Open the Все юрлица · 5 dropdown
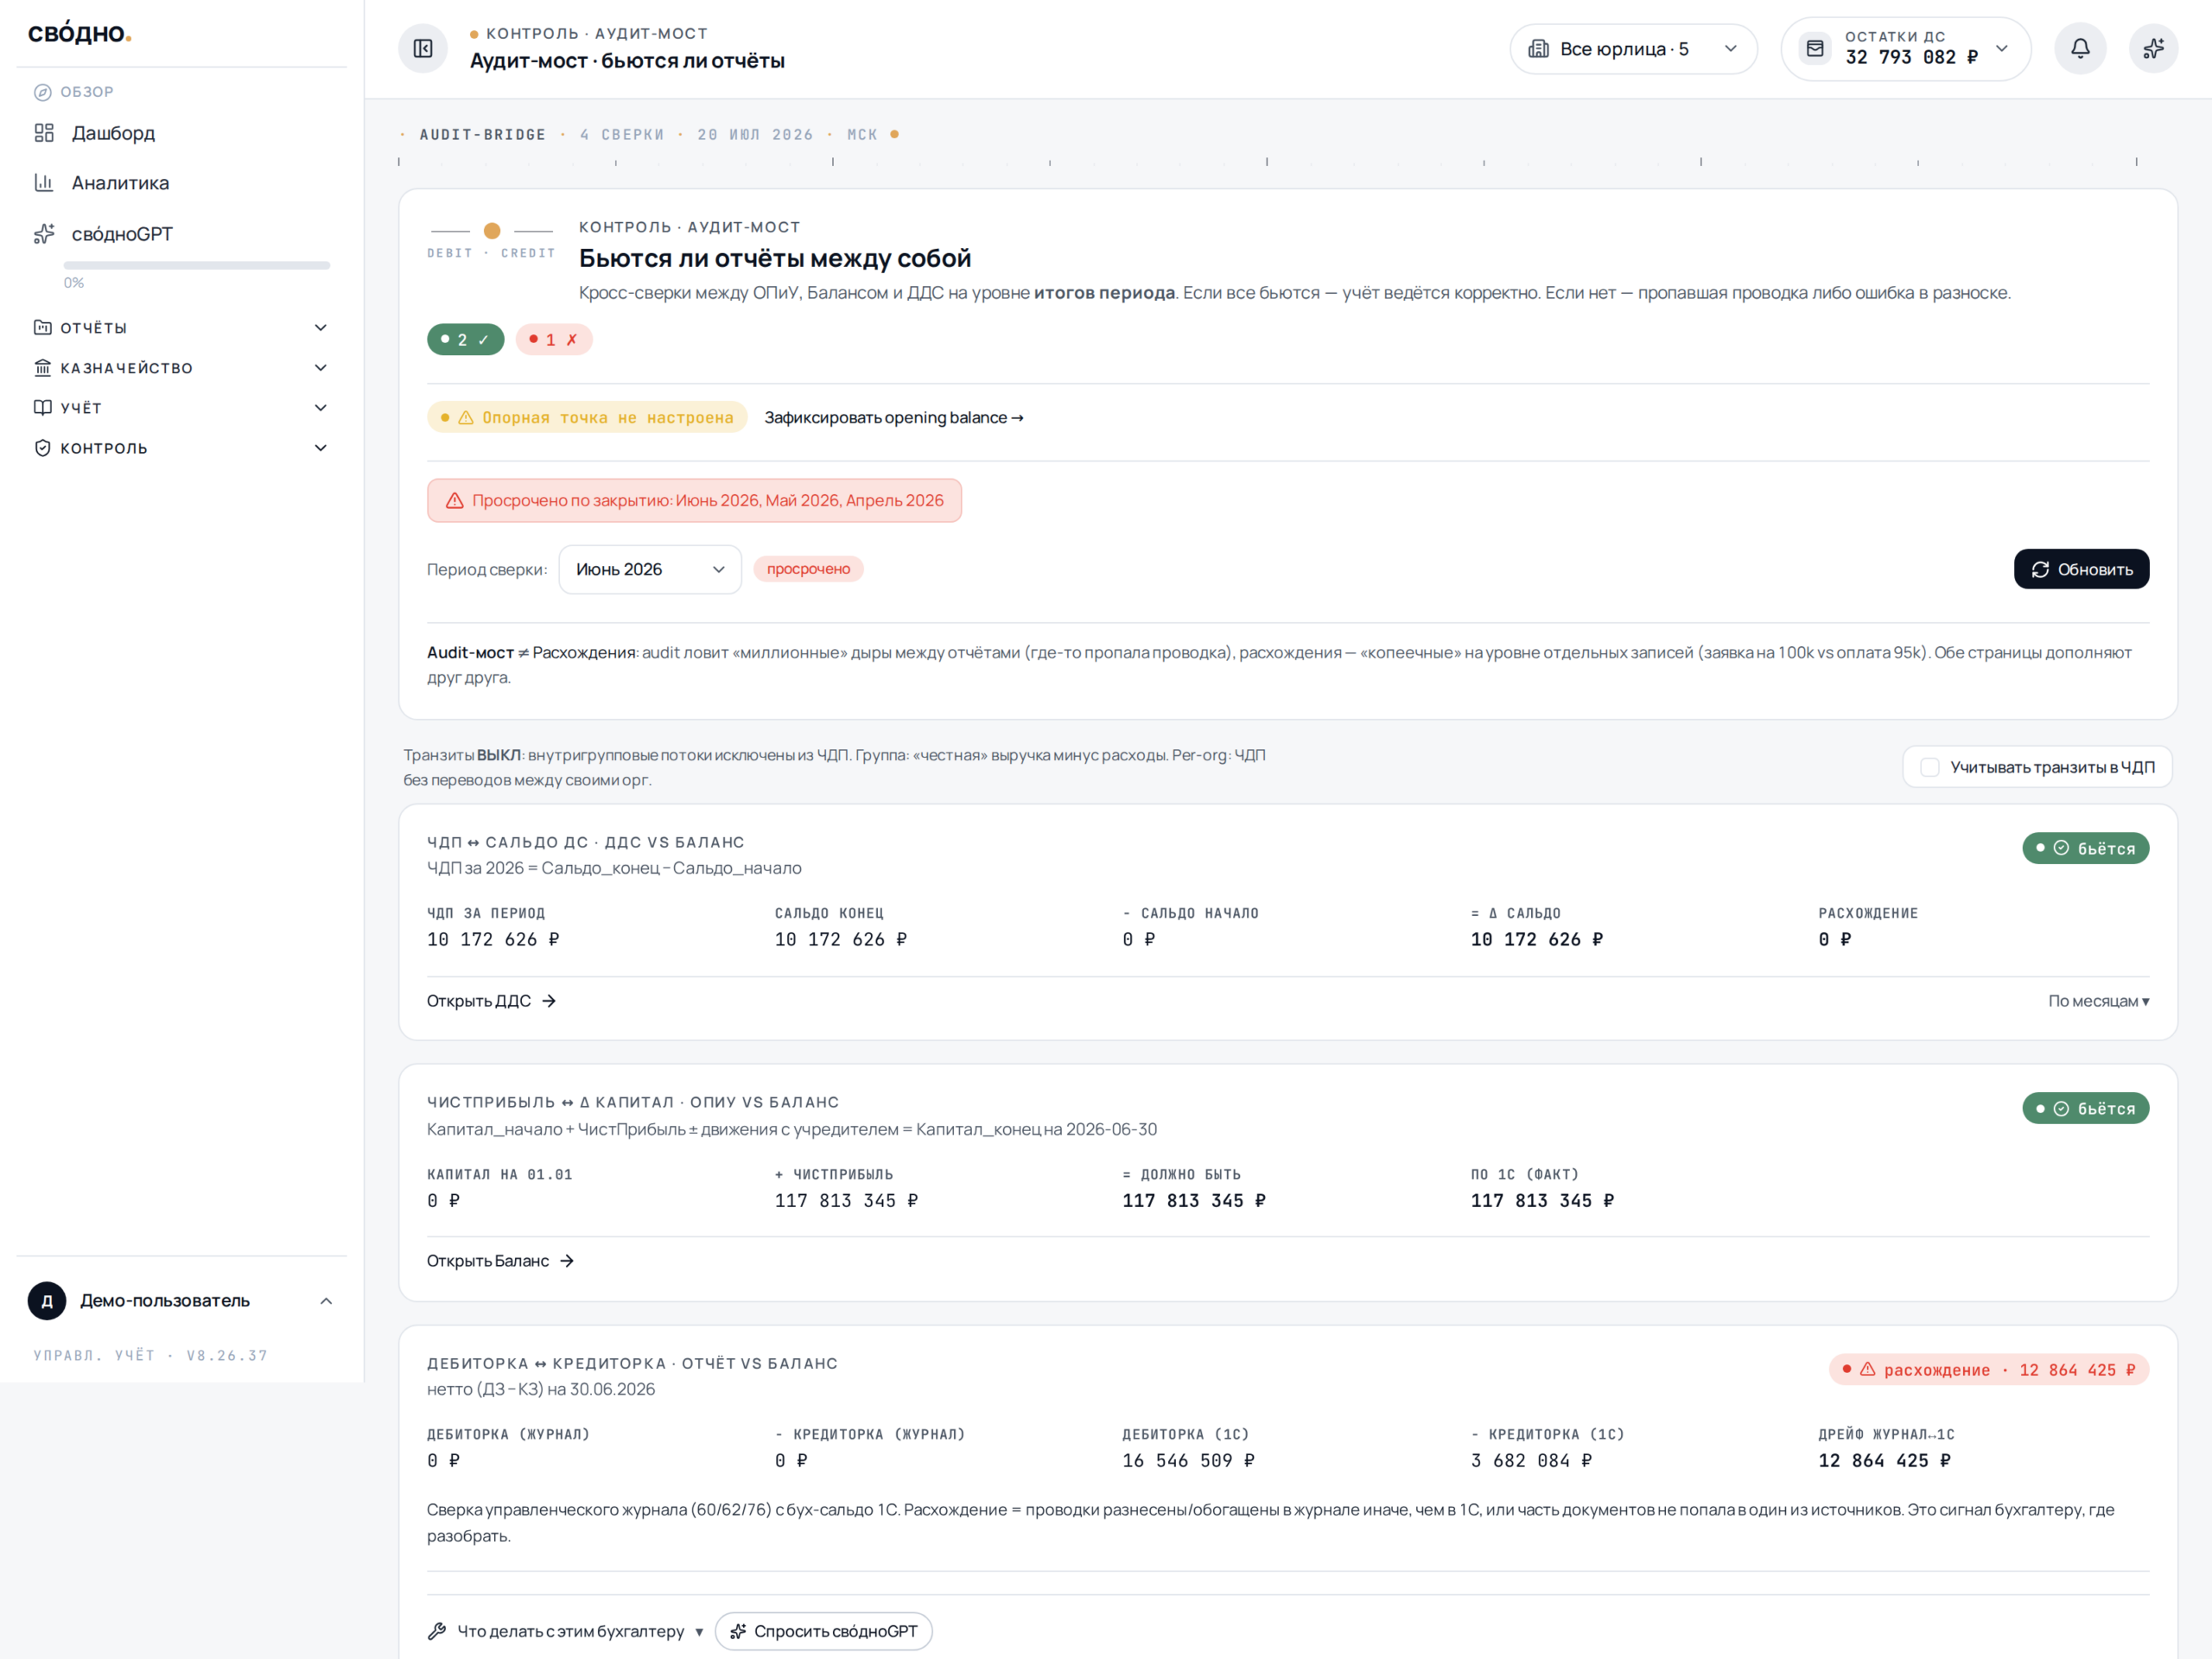Image resolution: width=2212 pixels, height=1659 pixels. (1633, 49)
